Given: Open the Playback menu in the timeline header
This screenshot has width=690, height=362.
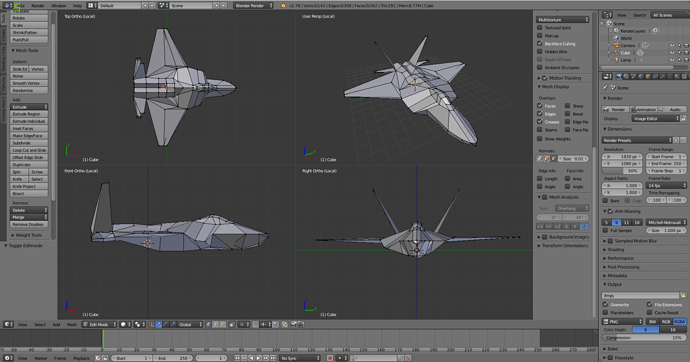Looking at the screenshot, I should click(81, 358).
